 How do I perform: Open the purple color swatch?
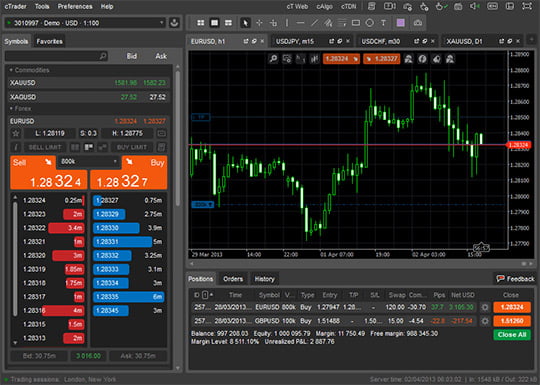click(x=401, y=23)
